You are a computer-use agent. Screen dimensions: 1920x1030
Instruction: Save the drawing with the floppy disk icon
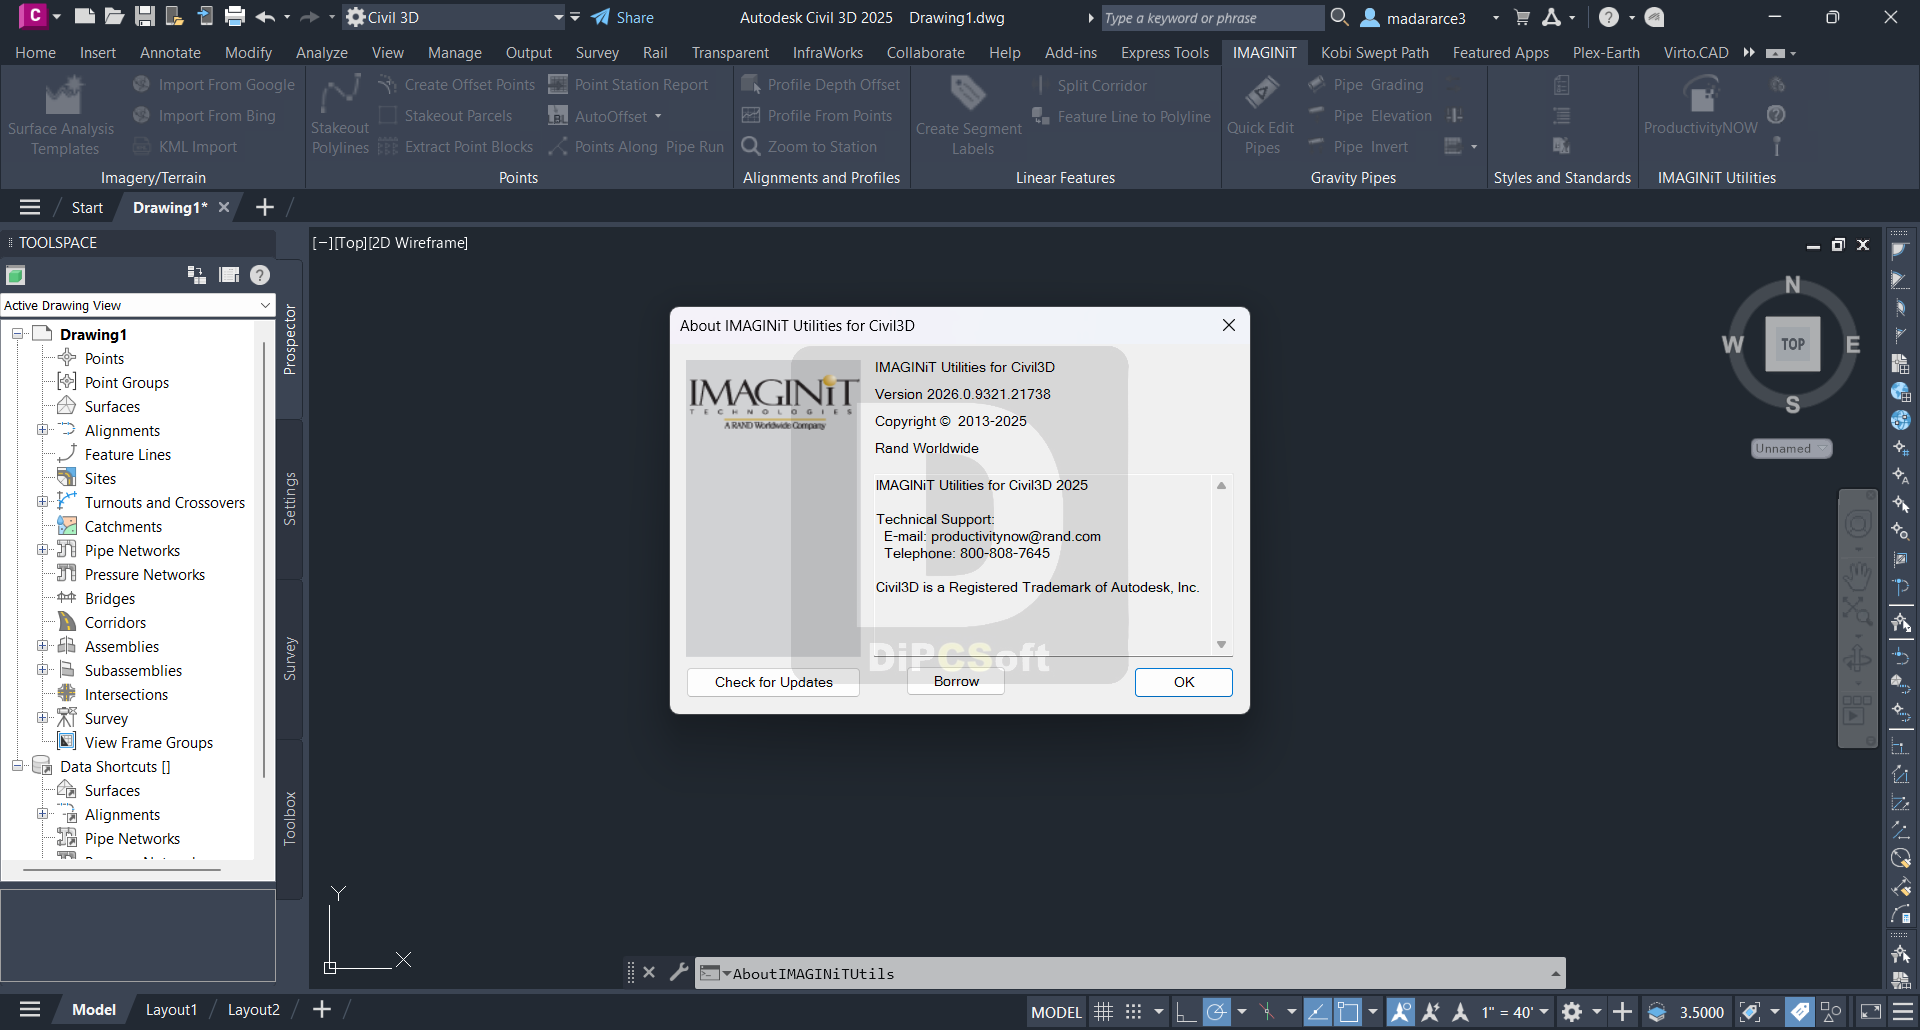[x=145, y=17]
